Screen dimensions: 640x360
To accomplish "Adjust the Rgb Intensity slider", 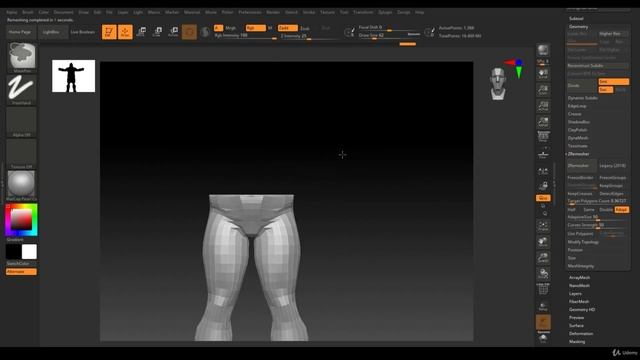I will (x=245, y=36).
